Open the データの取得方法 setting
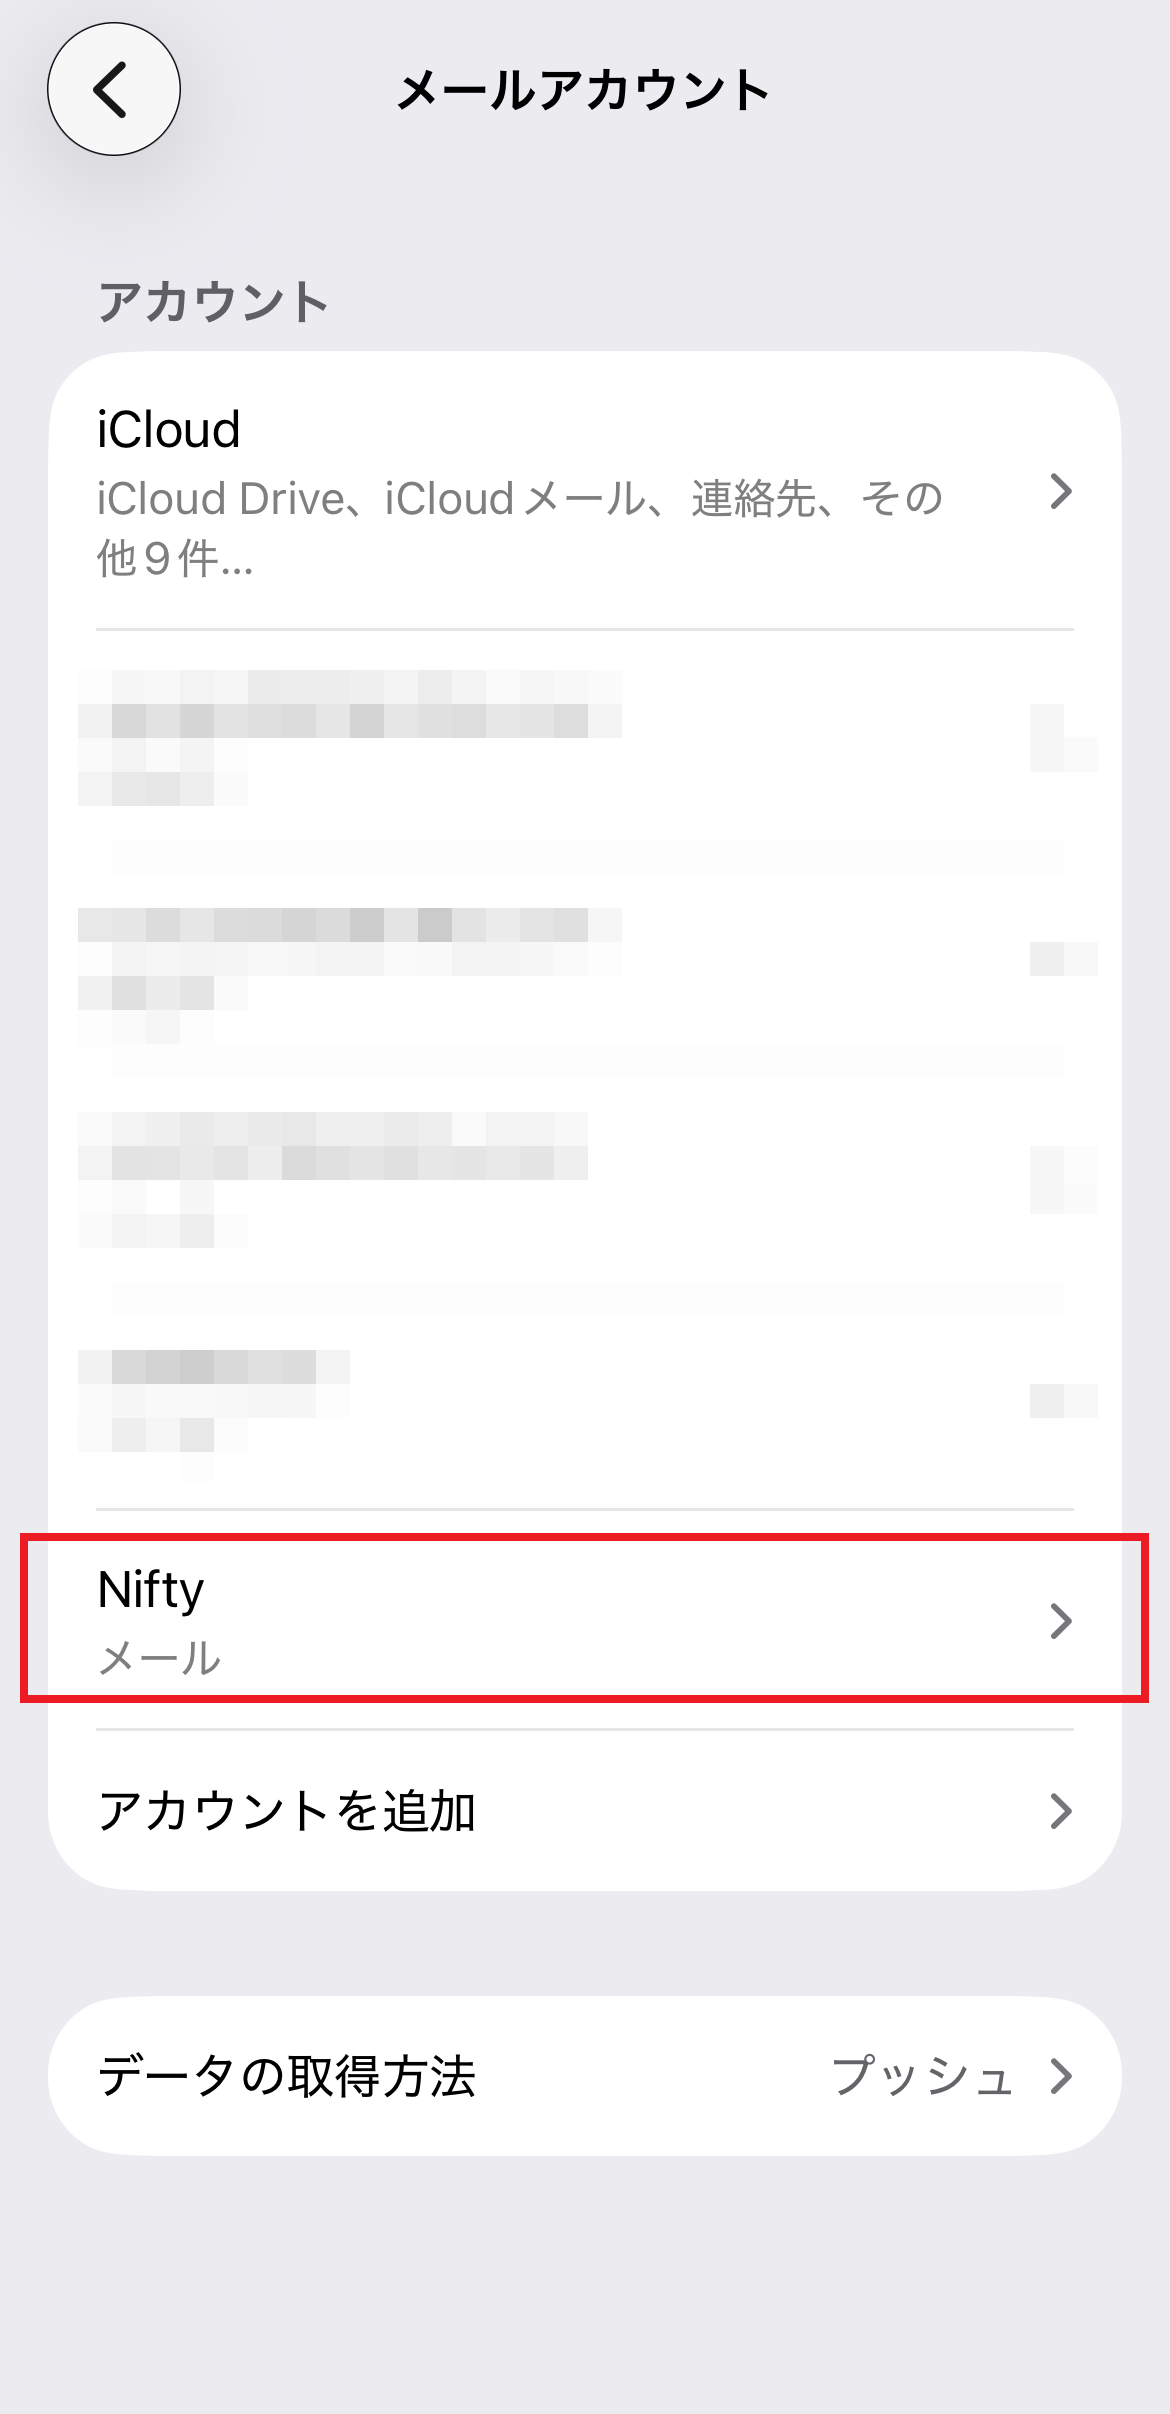This screenshot has width=1170, height=2414. [x=585, y=2076]
